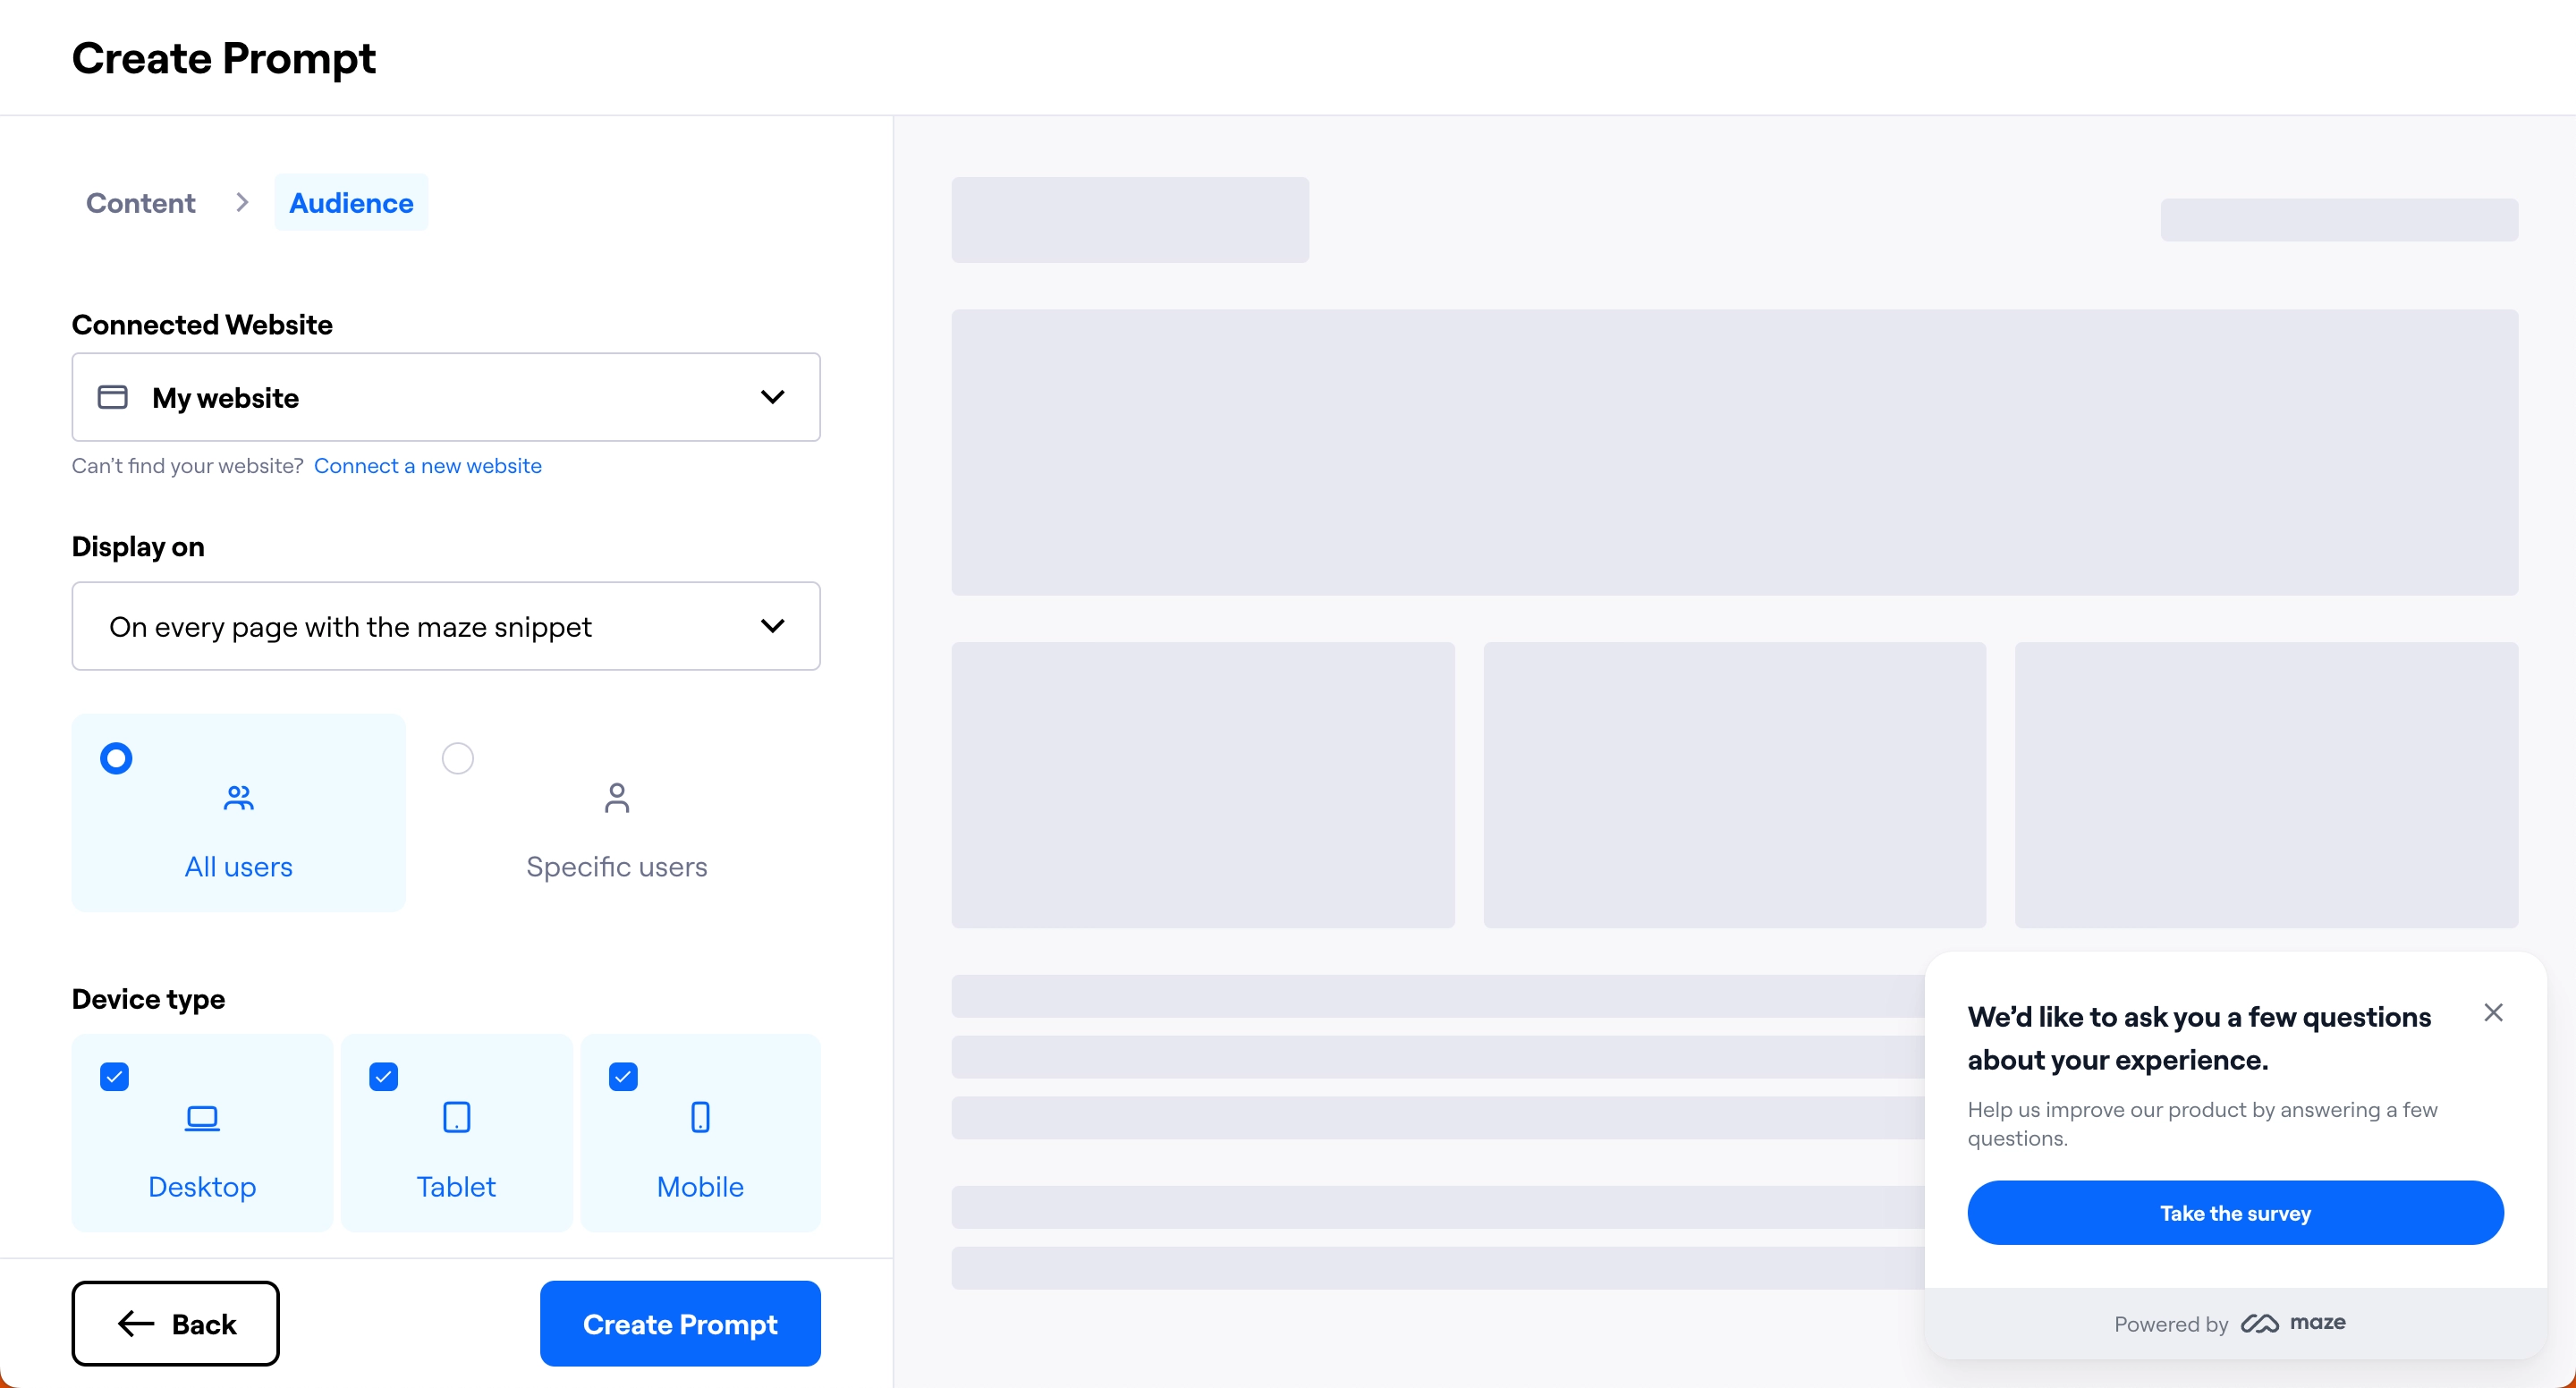Image resolution: width=2576 pixels, height=1388 pixels.
Task: Click Take the survey
Action: [x=2234, y=1212]
